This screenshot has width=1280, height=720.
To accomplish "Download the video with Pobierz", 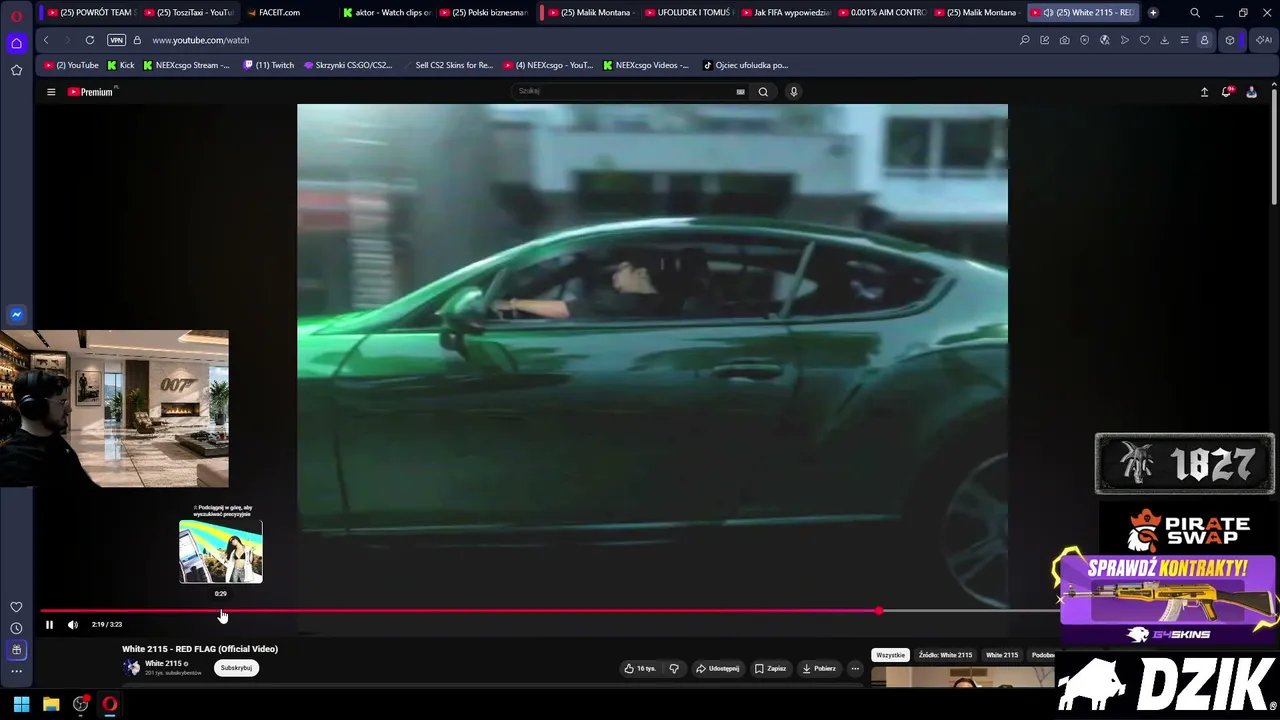I will (818, 668).
